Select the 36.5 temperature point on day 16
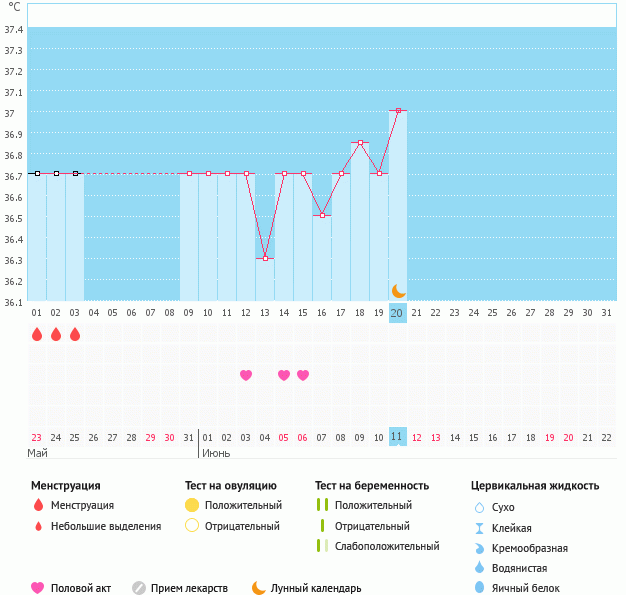 click(x=322, y=215)
